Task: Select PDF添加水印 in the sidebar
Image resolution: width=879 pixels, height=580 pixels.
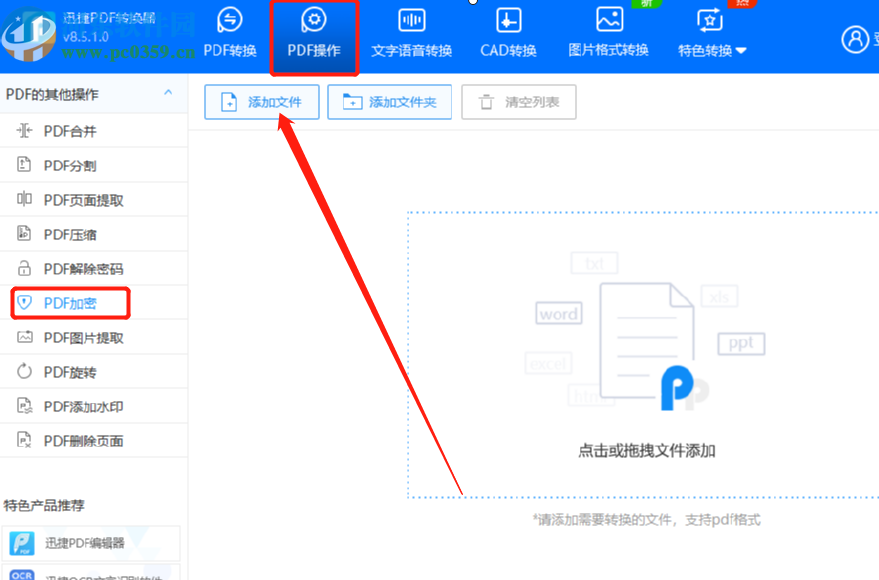Action: coord(94,406)
